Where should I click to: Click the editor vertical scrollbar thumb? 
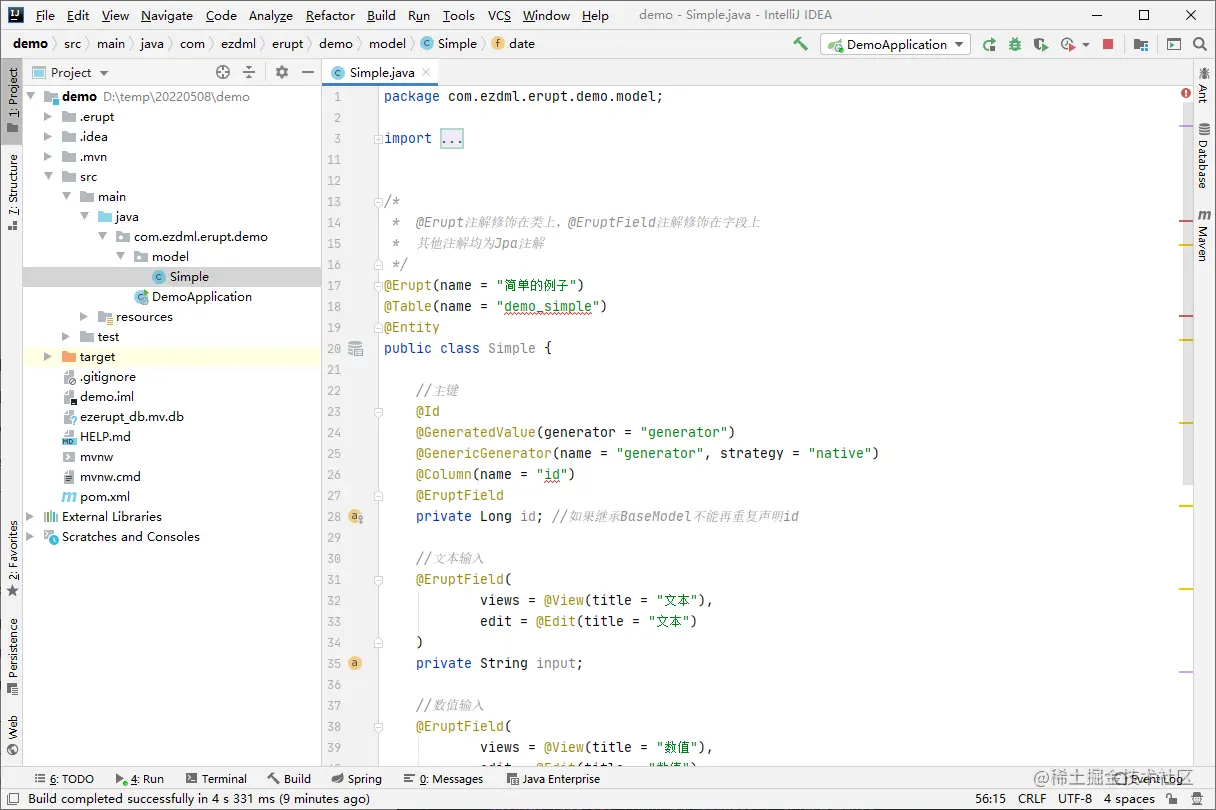1187,292
